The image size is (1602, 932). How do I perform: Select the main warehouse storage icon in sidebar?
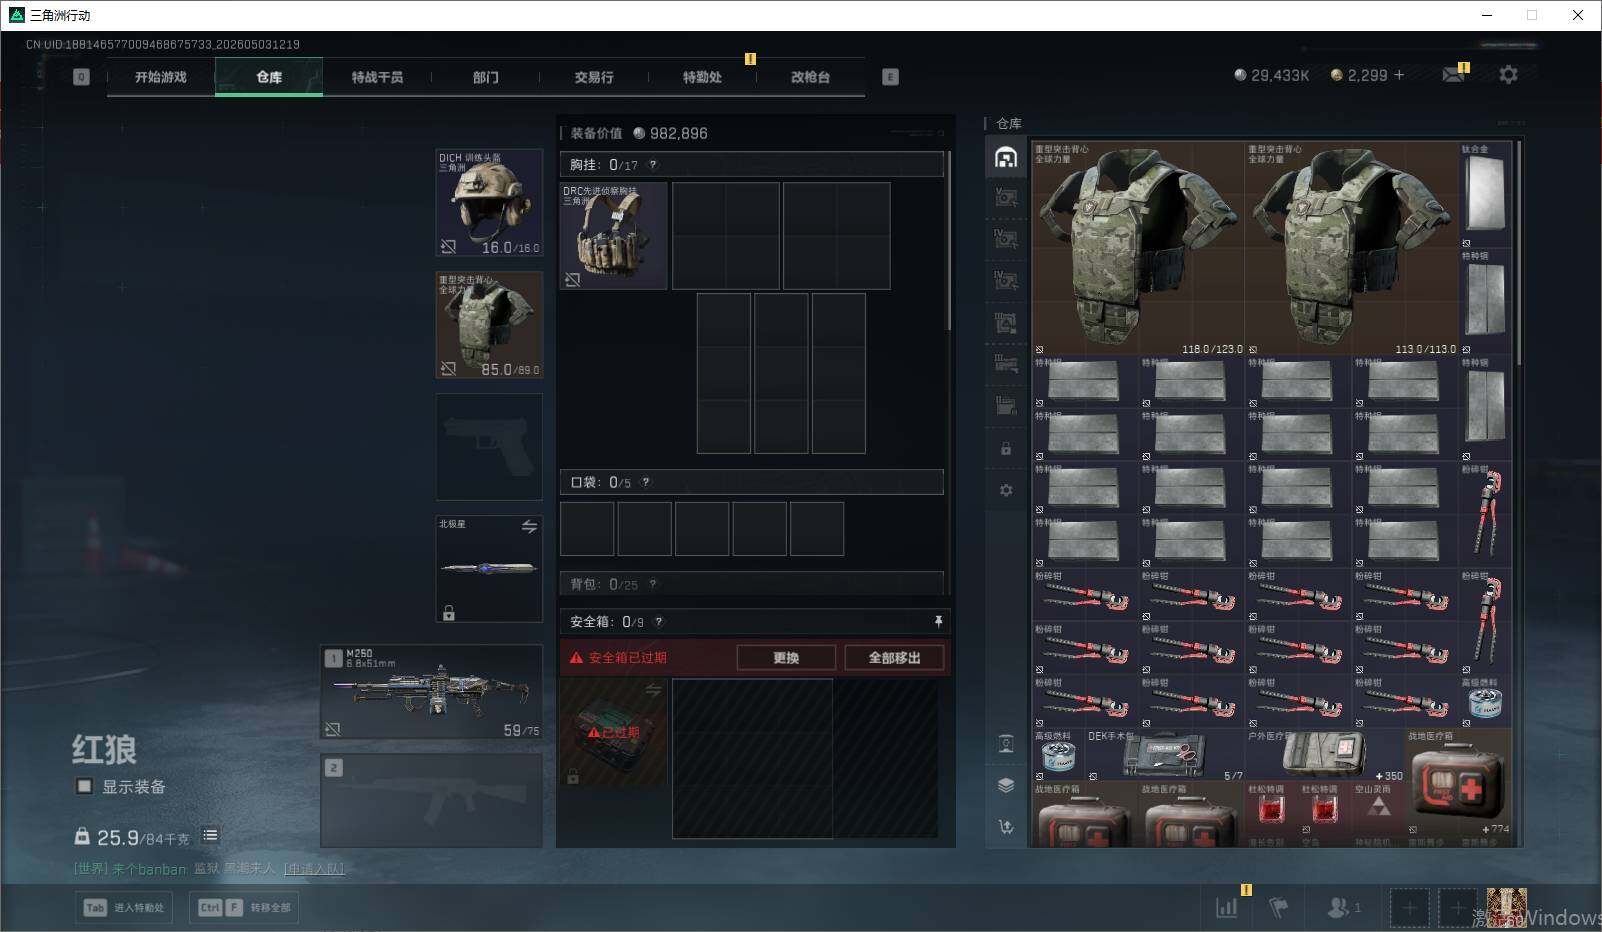1006,157
